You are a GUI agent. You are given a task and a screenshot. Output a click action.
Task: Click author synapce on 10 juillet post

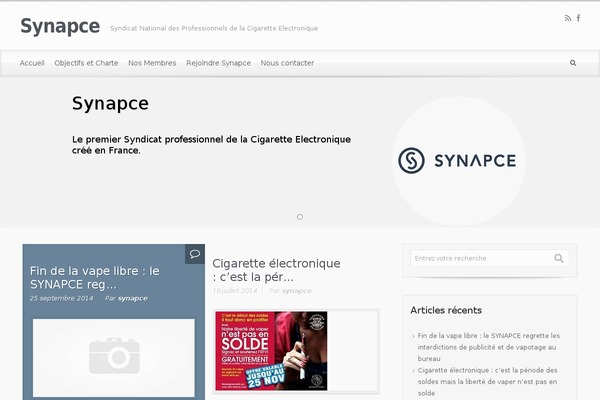297,291
